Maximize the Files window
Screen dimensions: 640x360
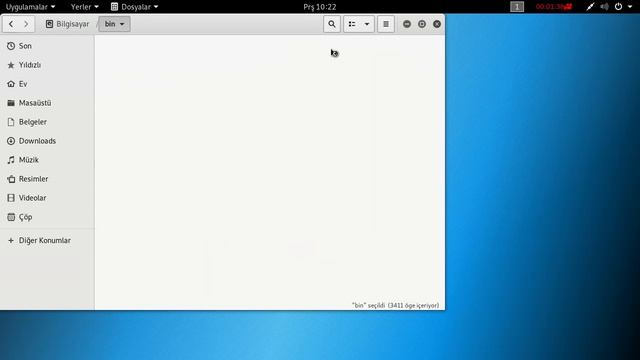(422, 24)
